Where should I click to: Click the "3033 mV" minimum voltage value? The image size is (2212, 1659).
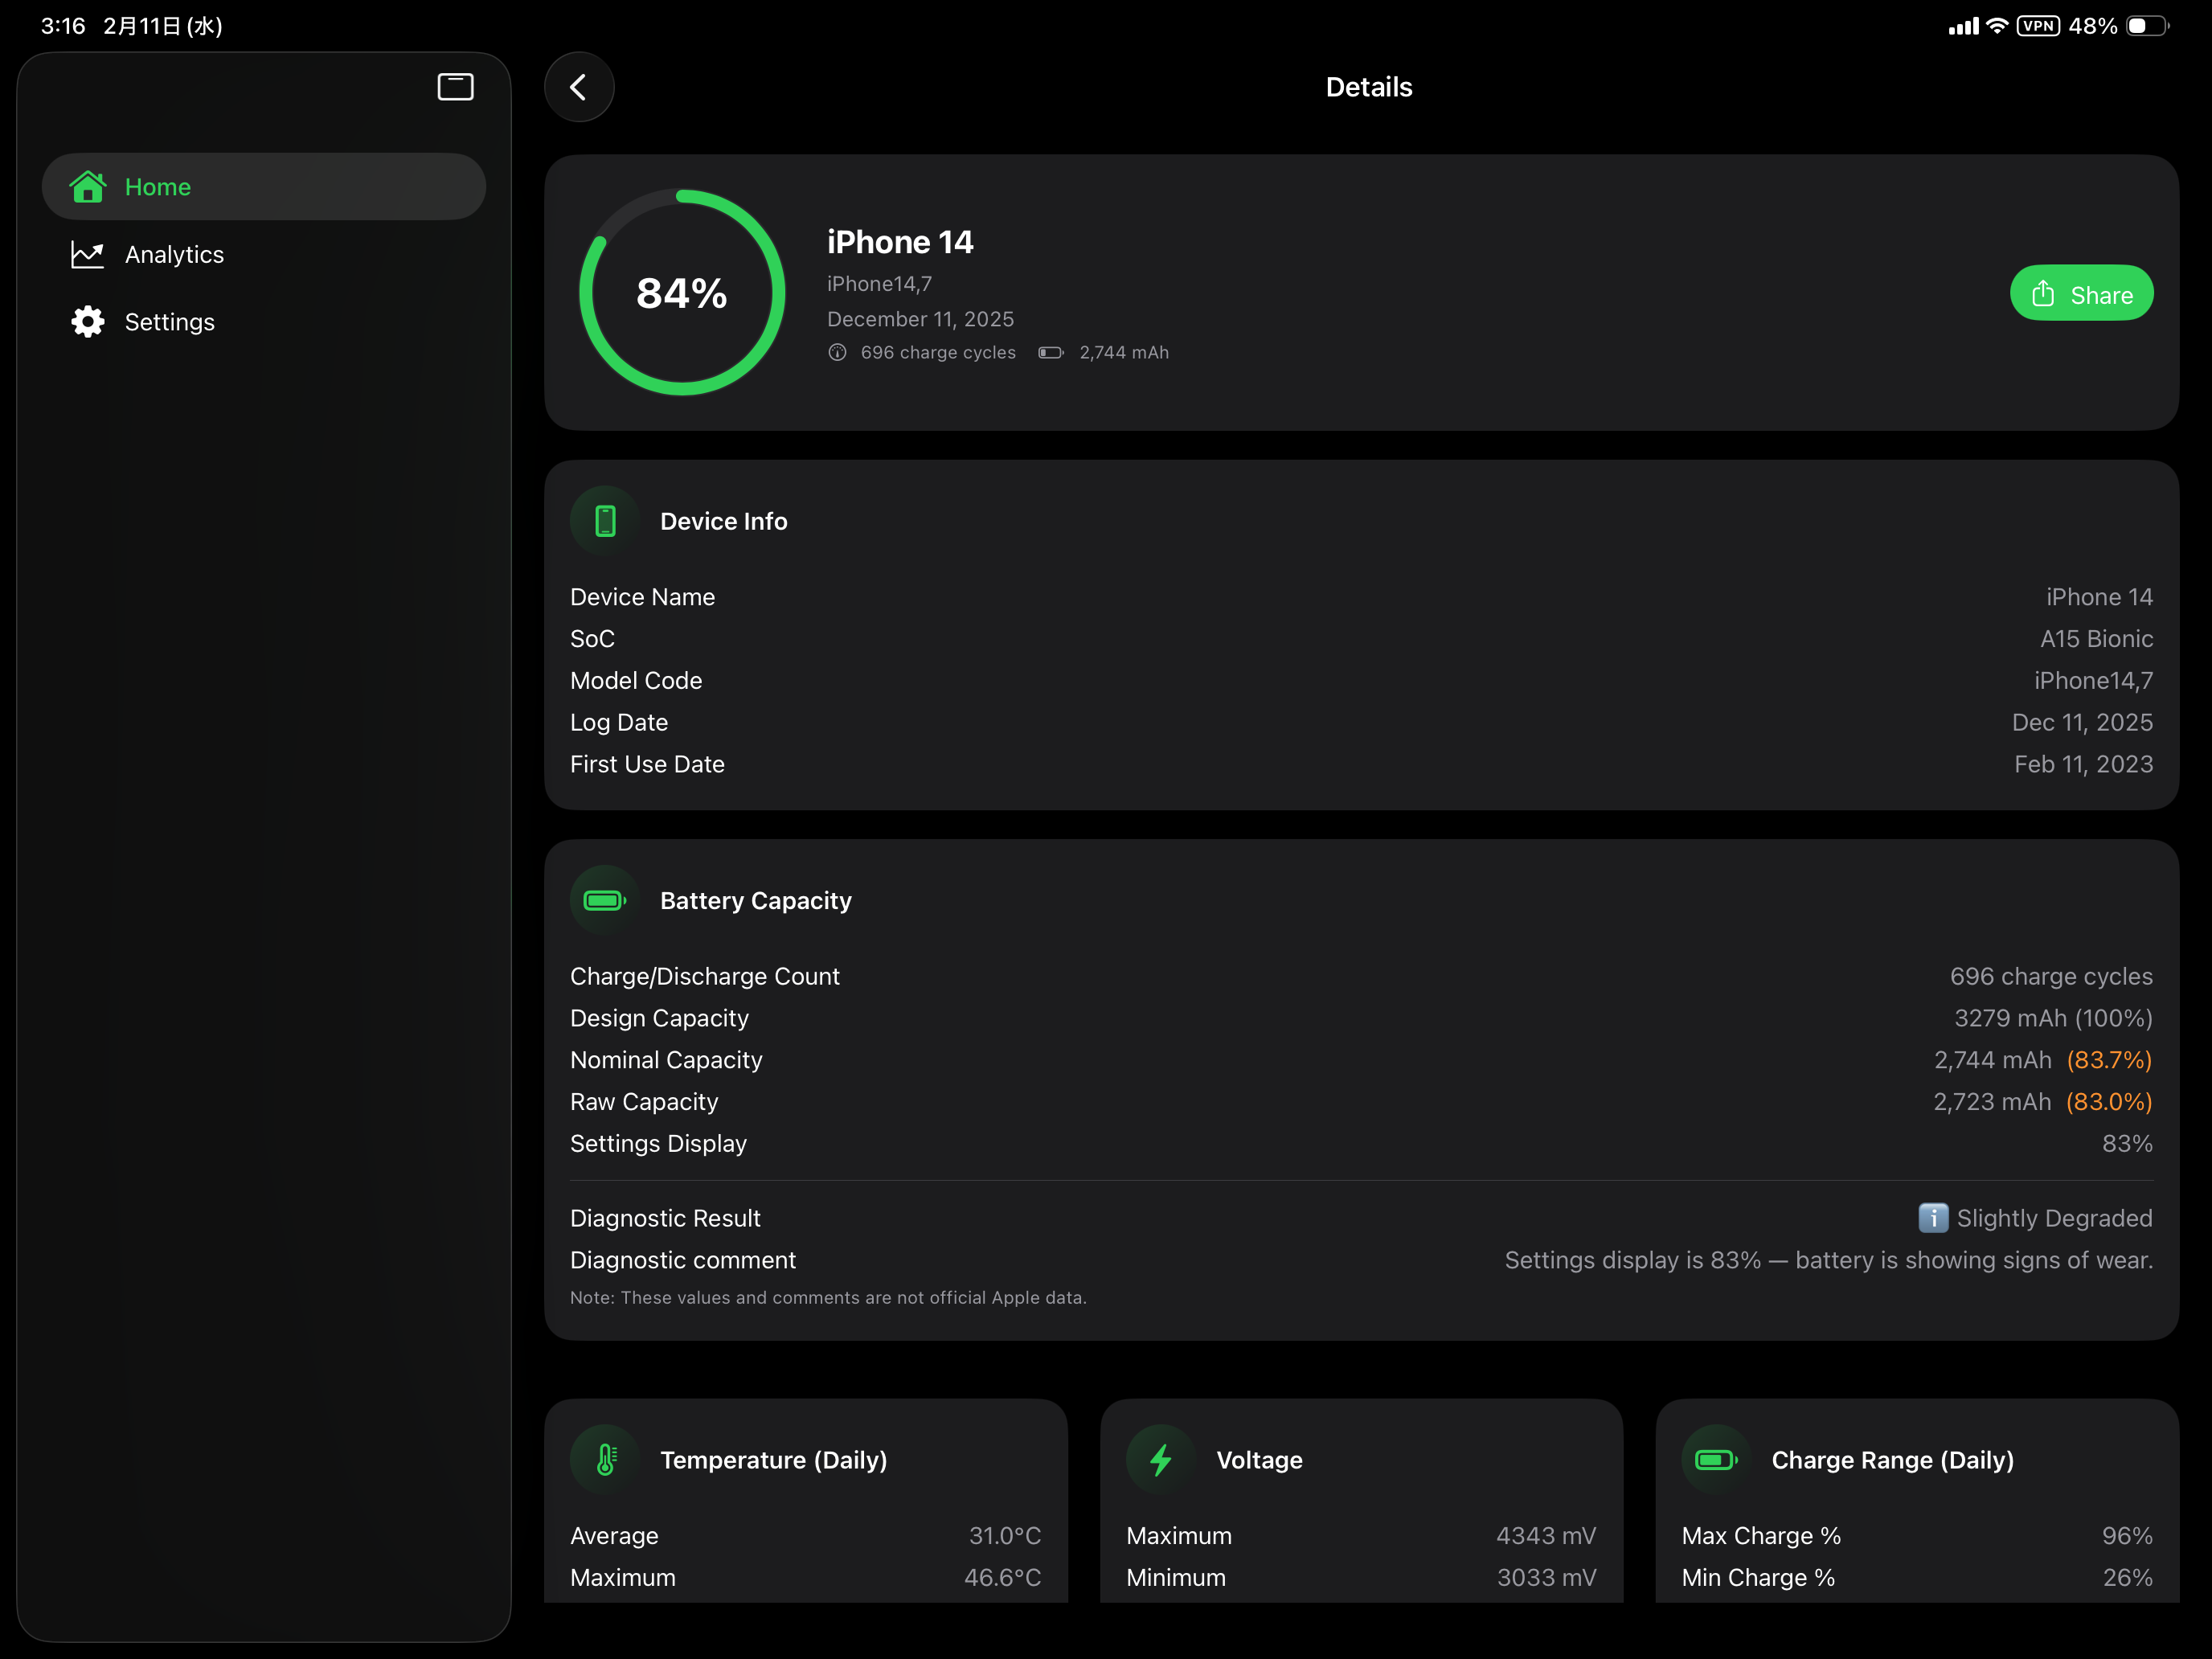pyautogui.click(x=1546, y=1578)
